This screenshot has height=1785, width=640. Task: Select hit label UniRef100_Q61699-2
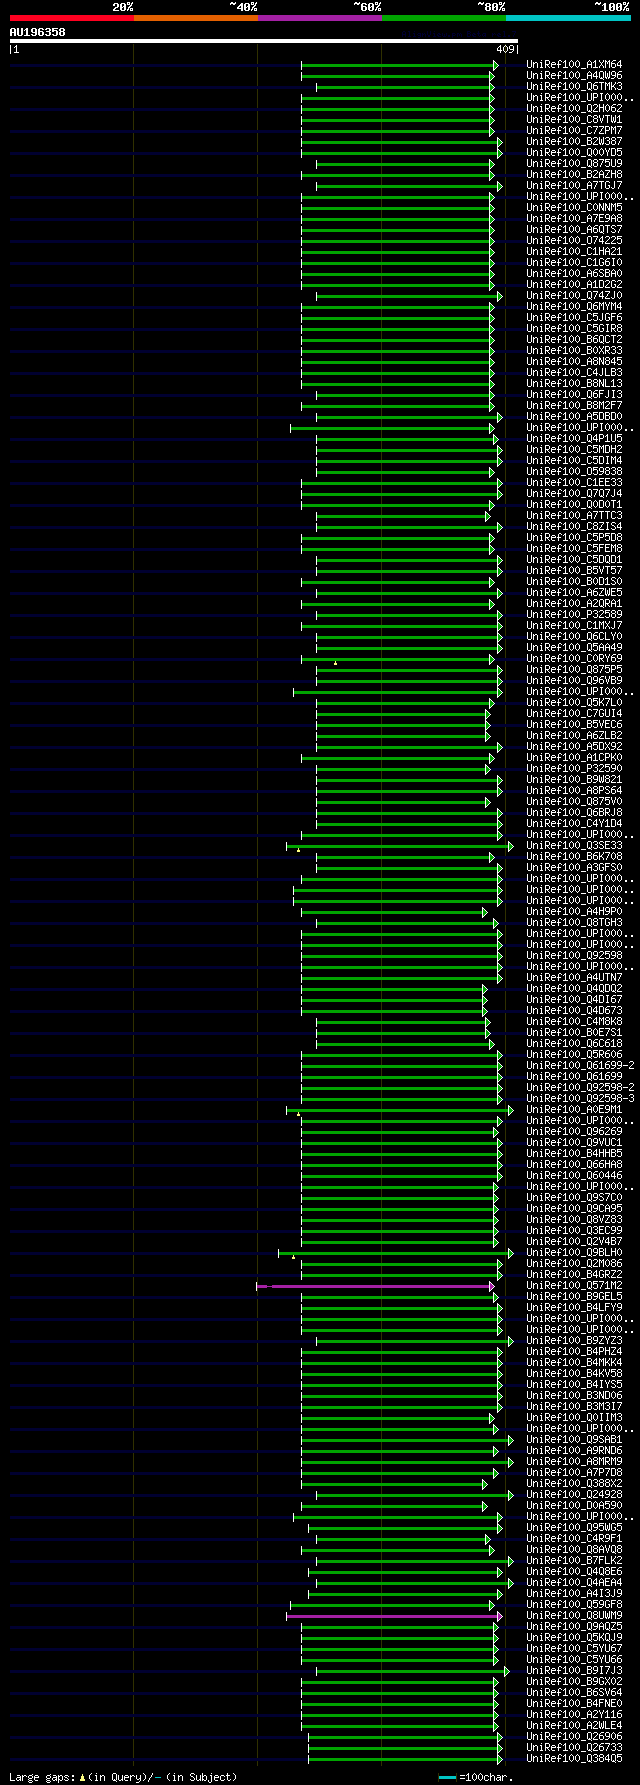[580, 1066]
